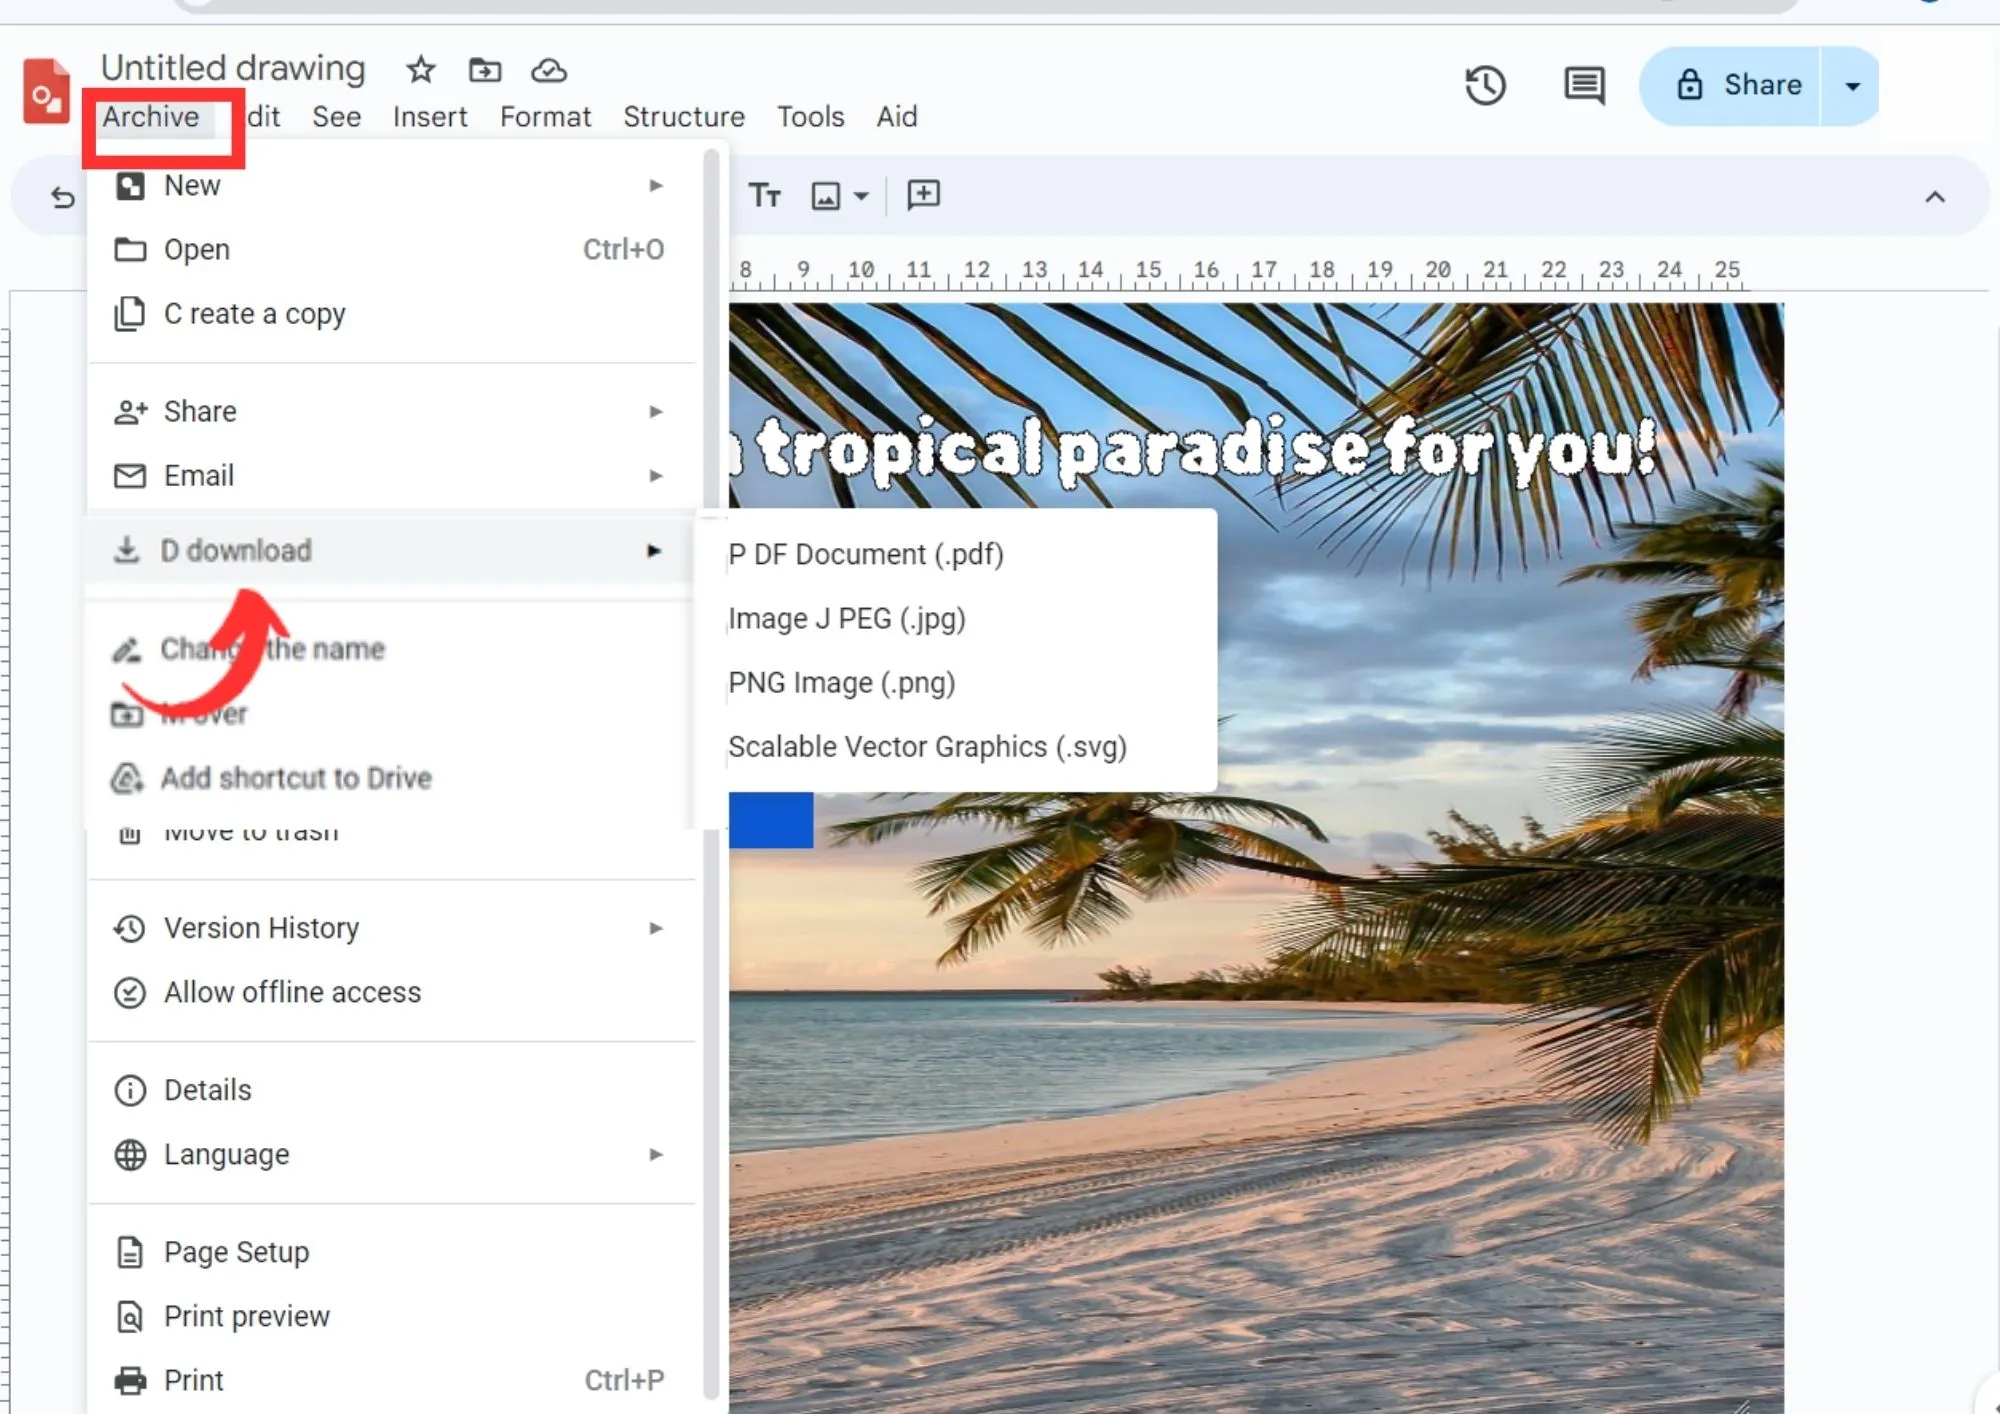Screen dimensions: 2000x1414
Task: Click the Download submenu expander arrow
Action: (656, 549)
